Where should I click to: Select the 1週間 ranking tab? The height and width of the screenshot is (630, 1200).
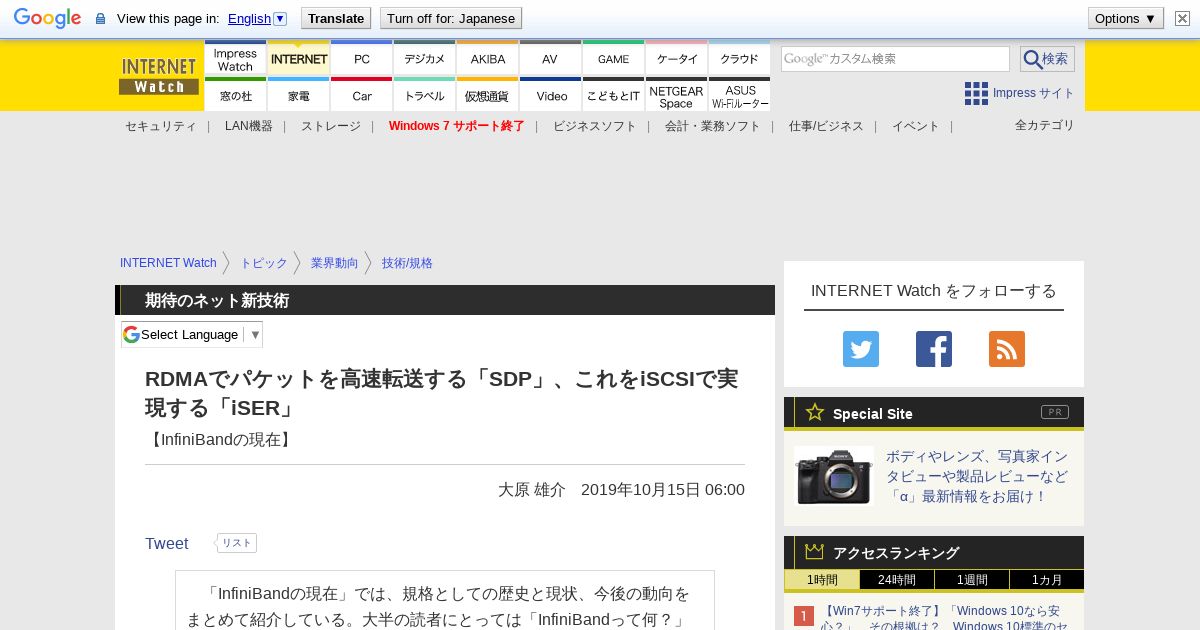pyautogui.click(x=972, y=580)
